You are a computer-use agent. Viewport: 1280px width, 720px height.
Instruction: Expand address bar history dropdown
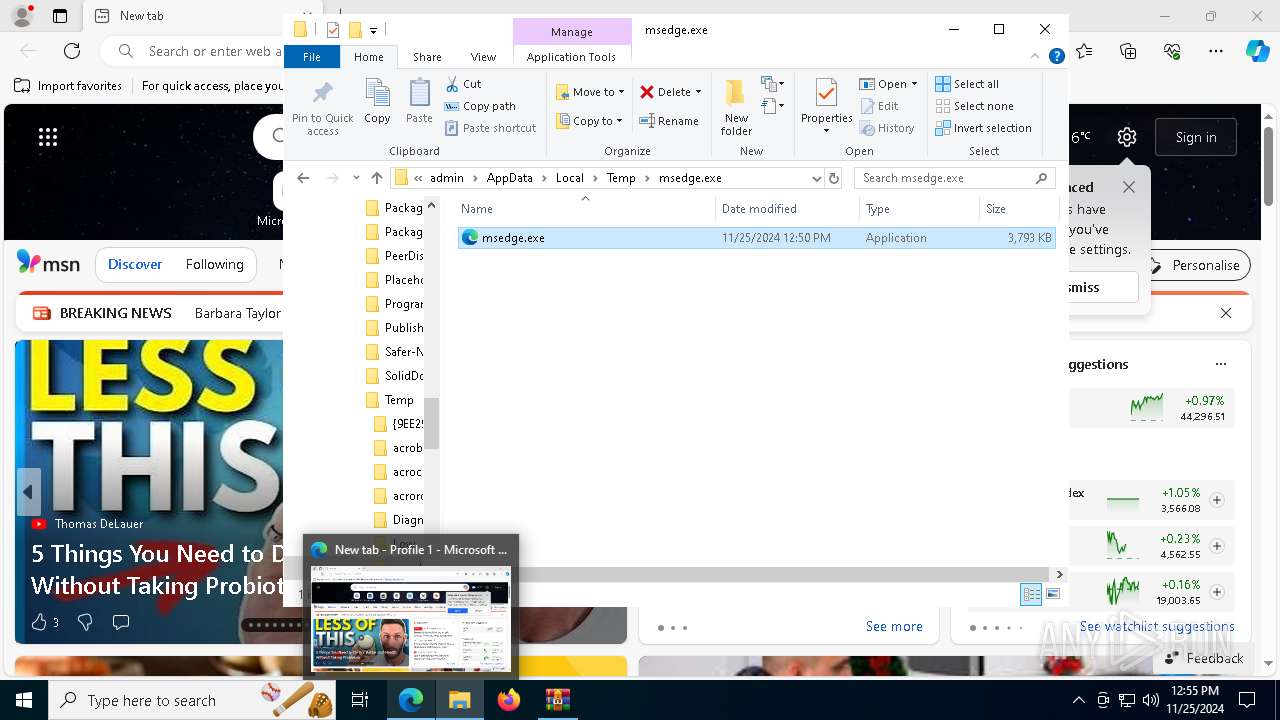pos(817,178)
